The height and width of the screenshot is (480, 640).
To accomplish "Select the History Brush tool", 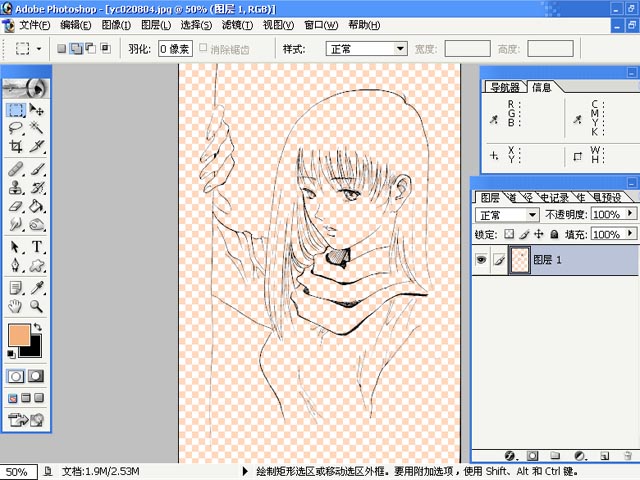I will tap(37, 188).
